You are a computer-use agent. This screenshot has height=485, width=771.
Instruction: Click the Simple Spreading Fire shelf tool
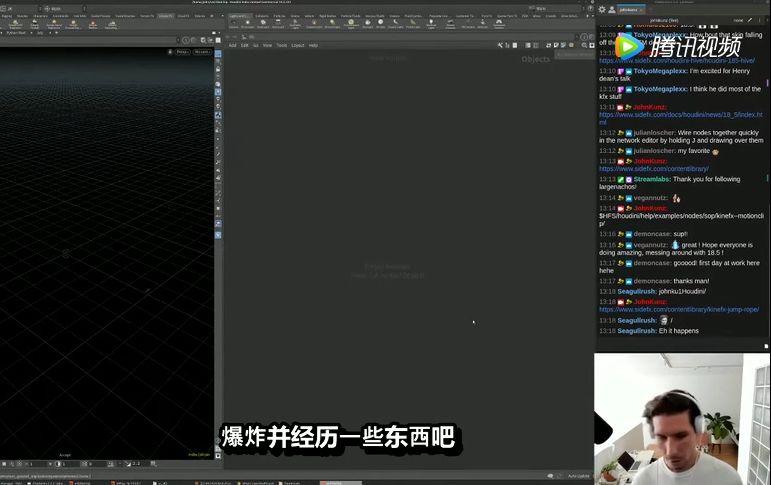(112, 24)
